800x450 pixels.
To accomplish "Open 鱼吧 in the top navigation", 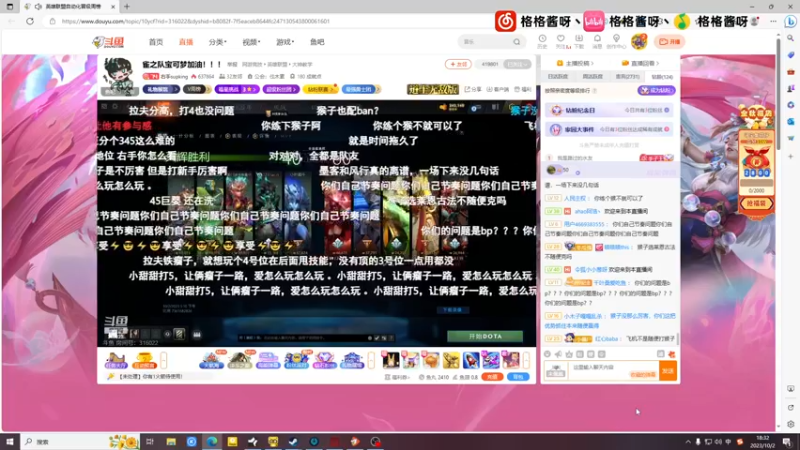I will click(317, 42).
